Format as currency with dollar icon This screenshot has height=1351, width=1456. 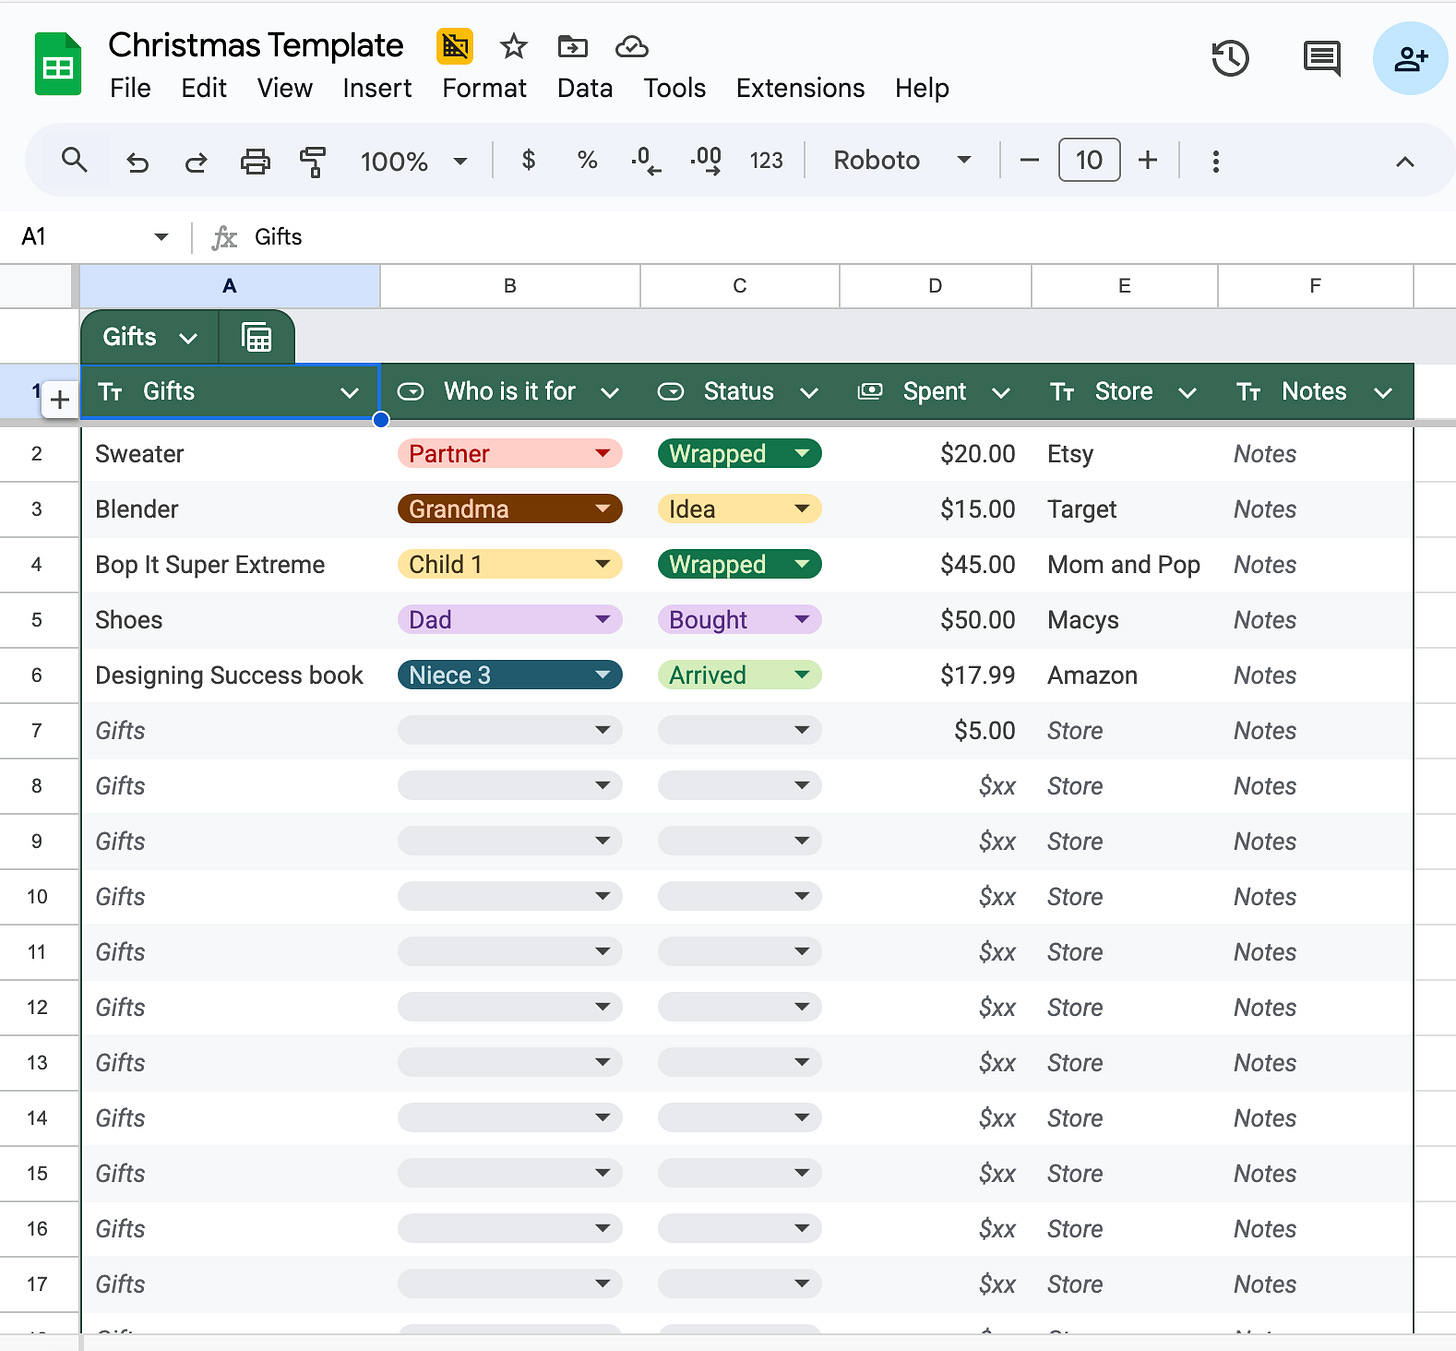(529, 160)
